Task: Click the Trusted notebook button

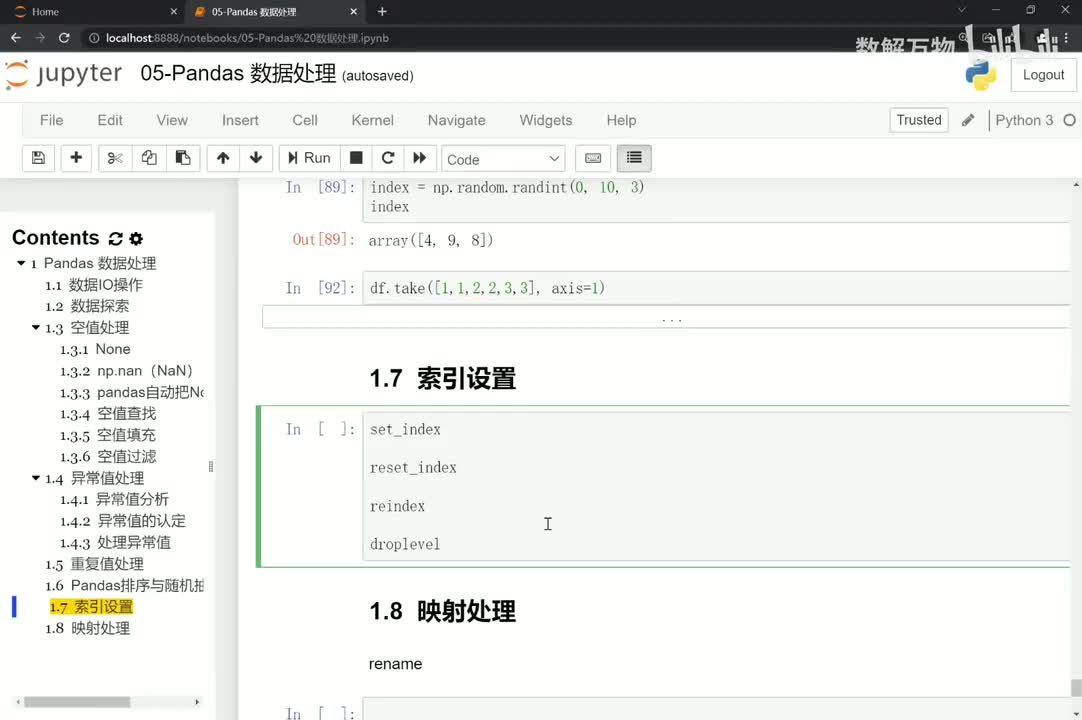Action: (x=918, y=120)
